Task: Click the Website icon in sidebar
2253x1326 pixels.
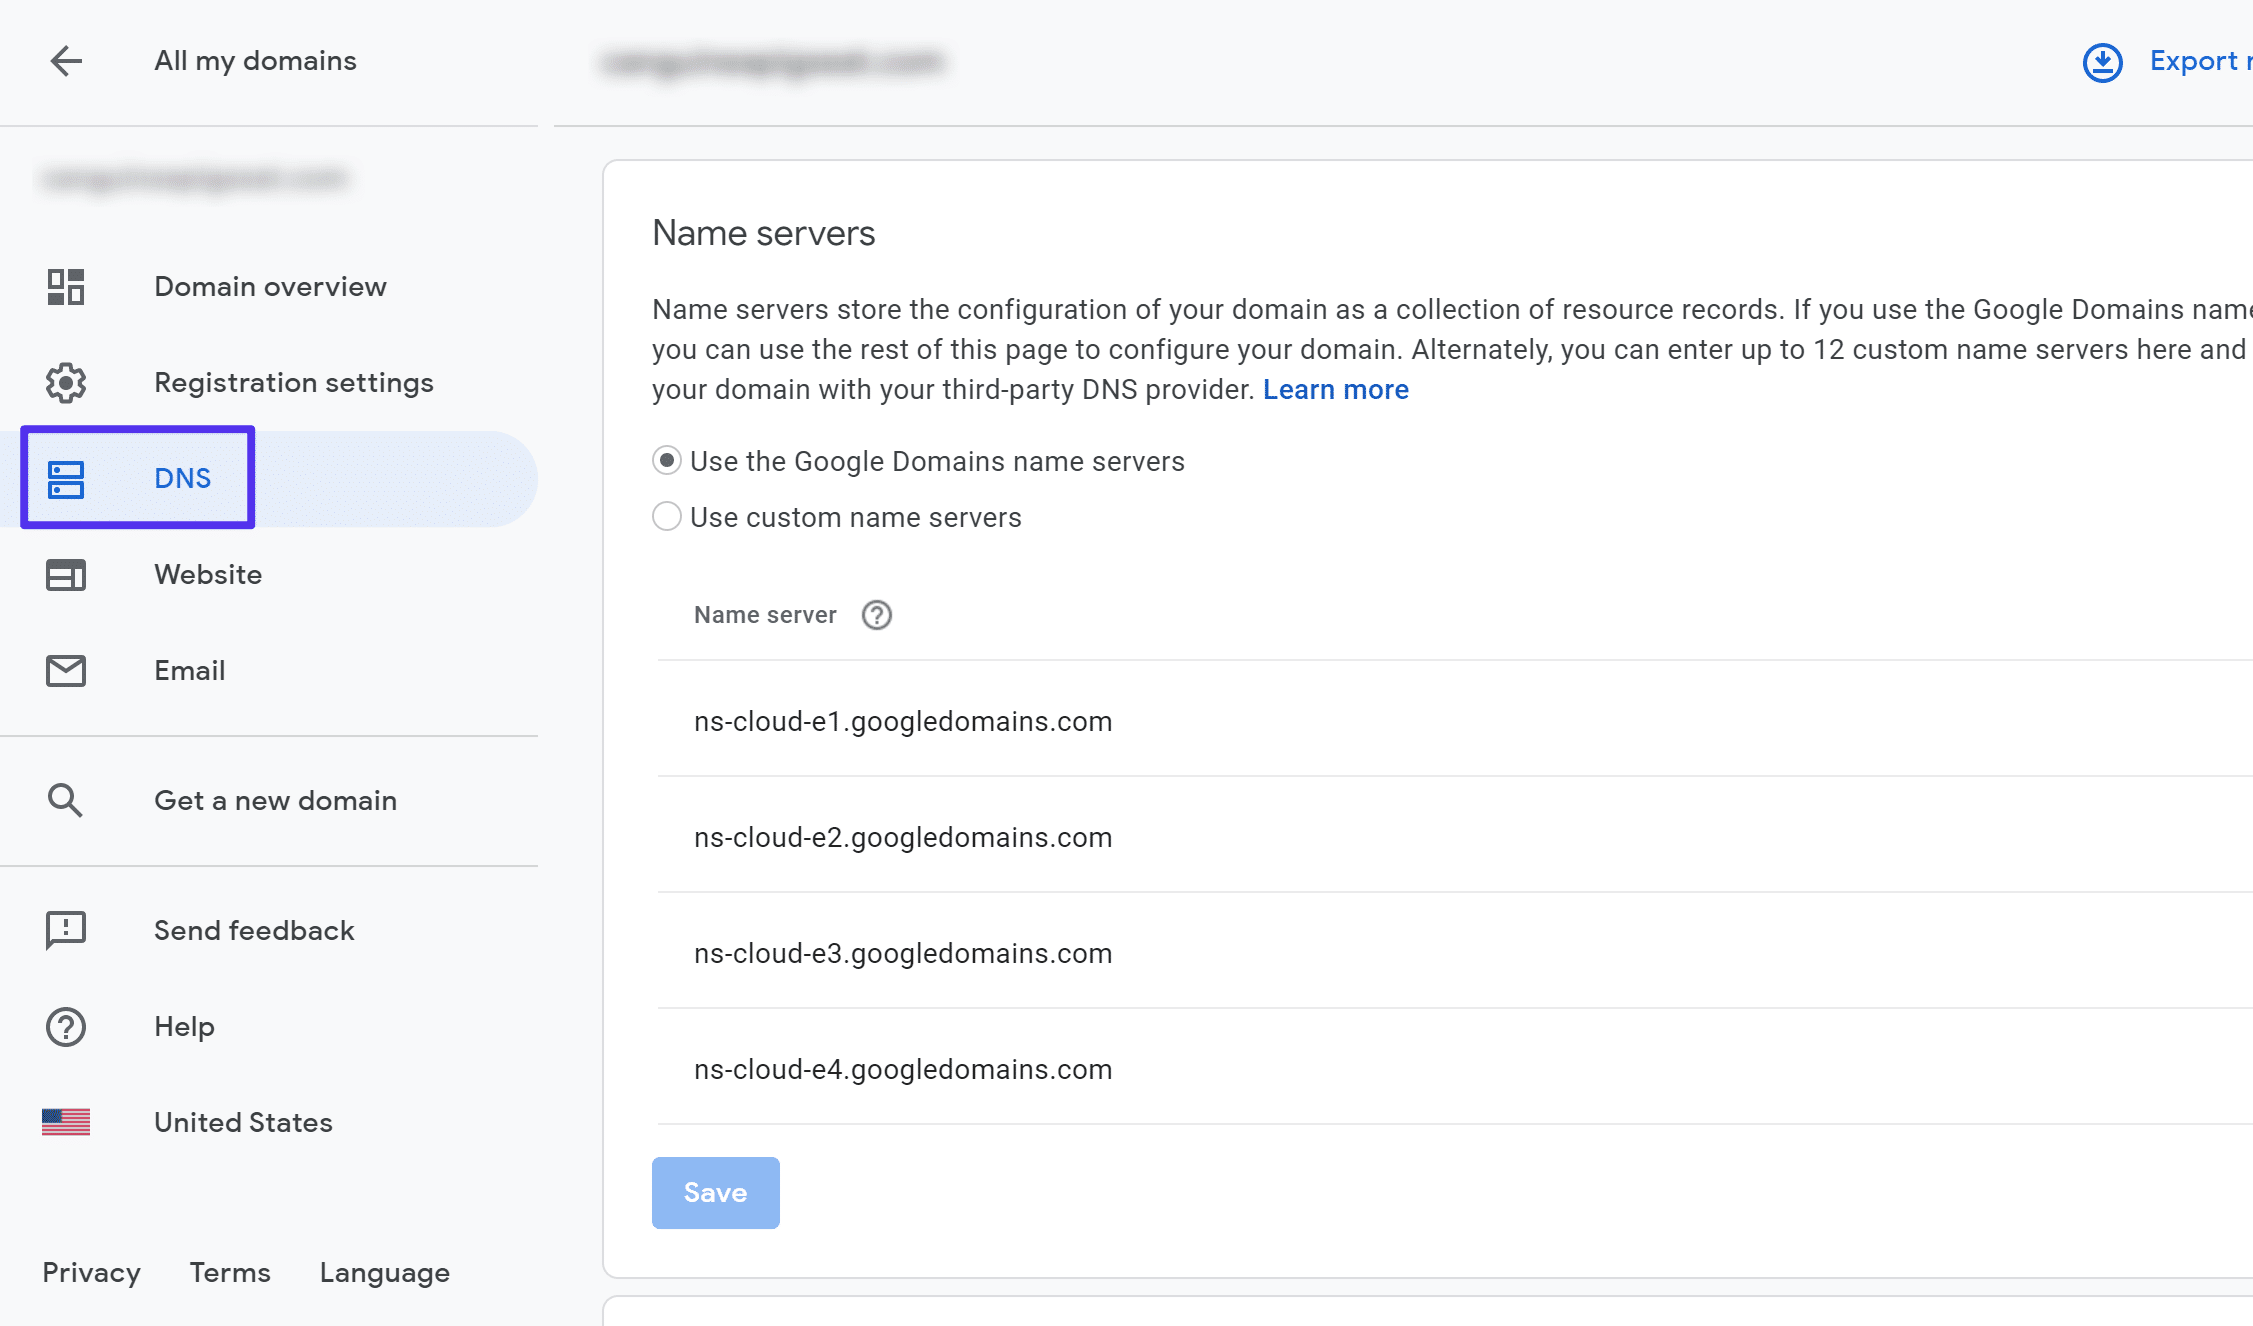Action: pos(65,573)
